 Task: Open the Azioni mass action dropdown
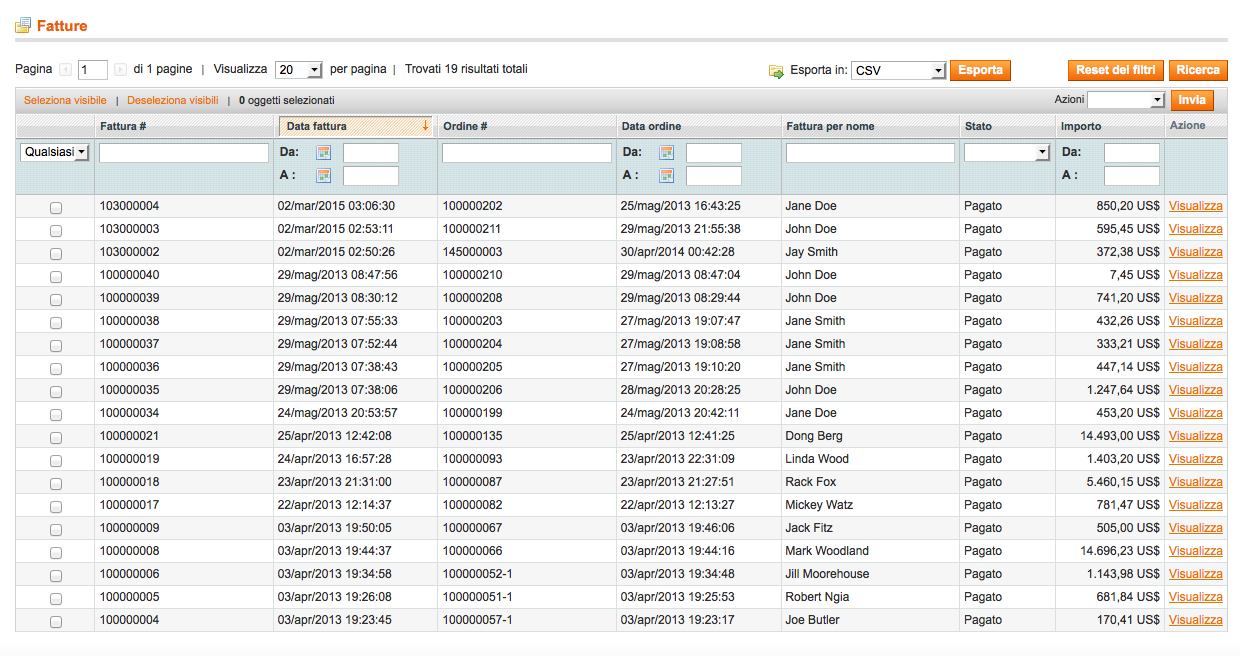coord(1125,100)
